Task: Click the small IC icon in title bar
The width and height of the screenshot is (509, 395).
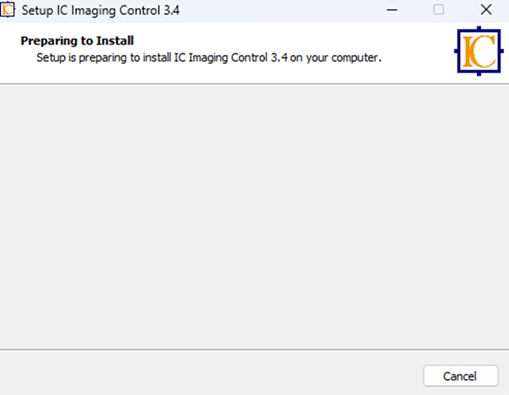Action: tap(7, 10)
